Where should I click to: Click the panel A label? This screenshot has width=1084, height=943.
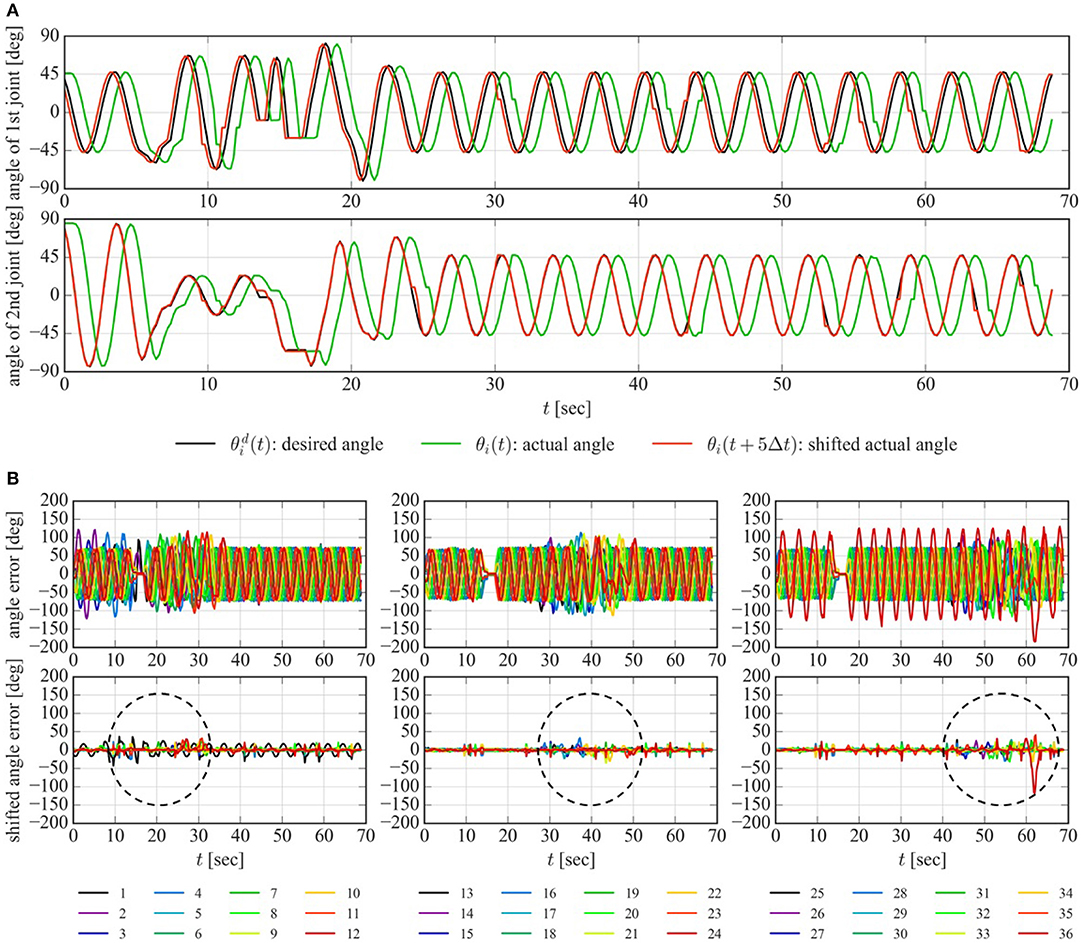point(13,12)
